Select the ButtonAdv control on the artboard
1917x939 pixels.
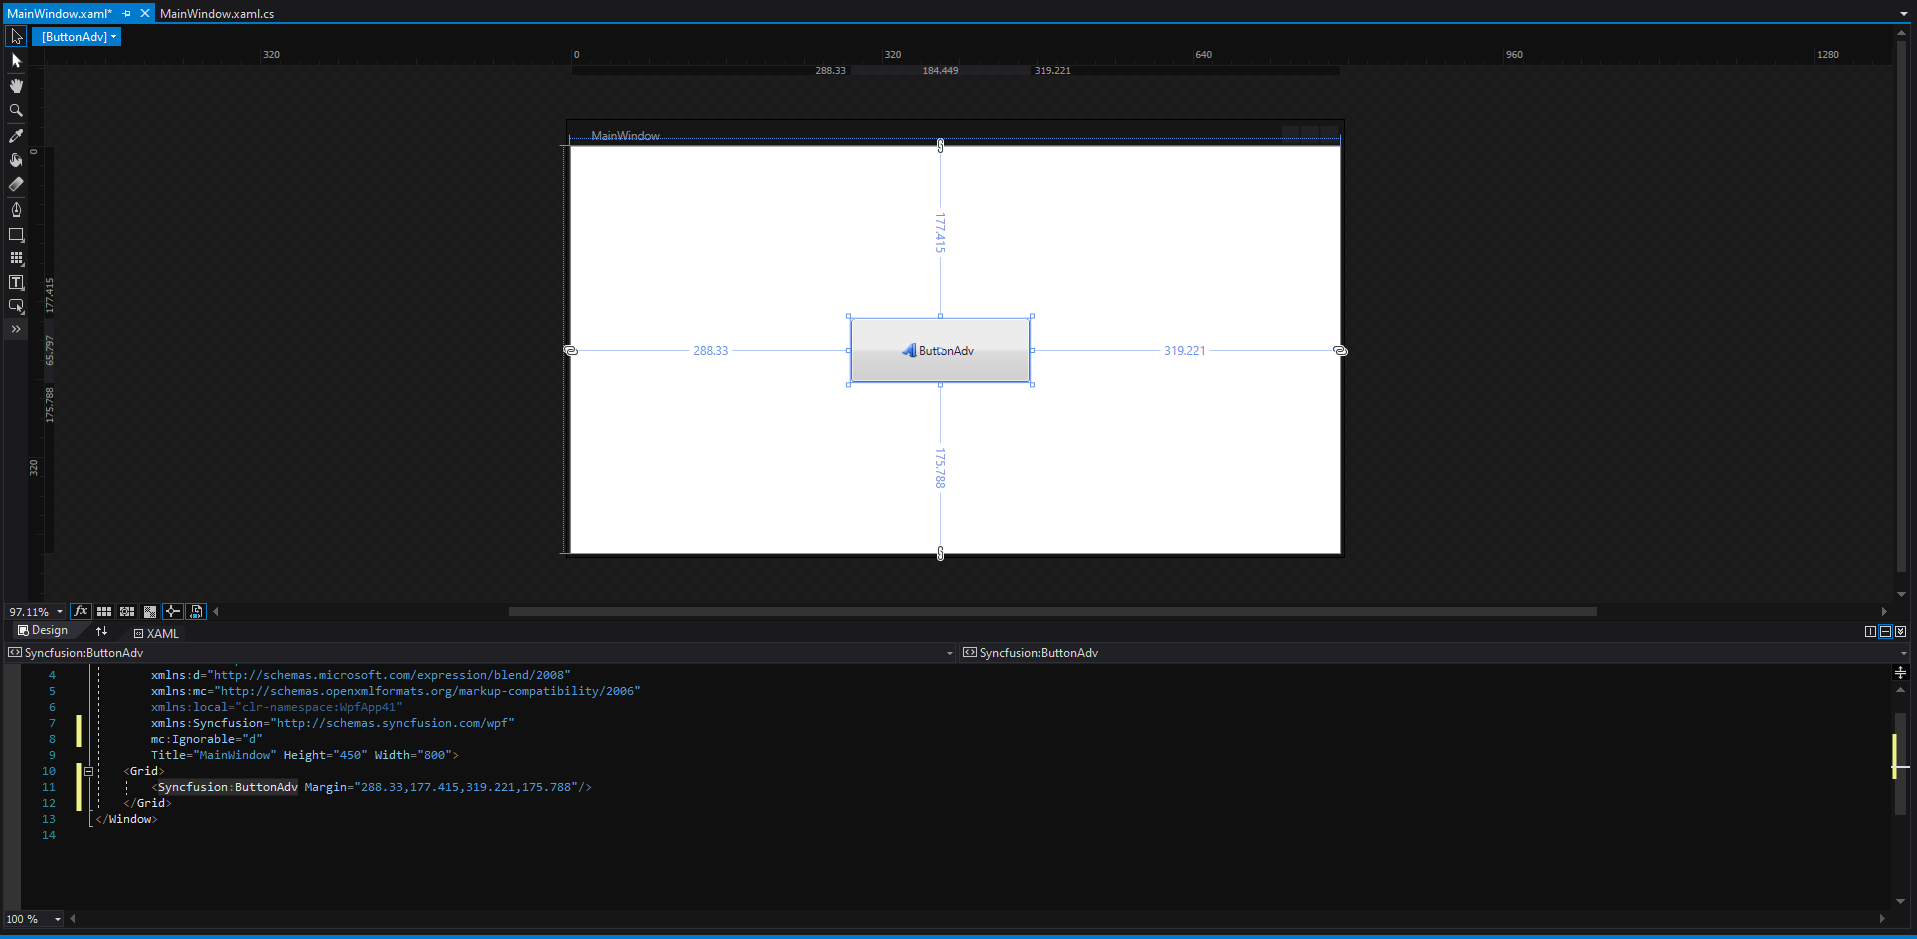click(940, 350)
